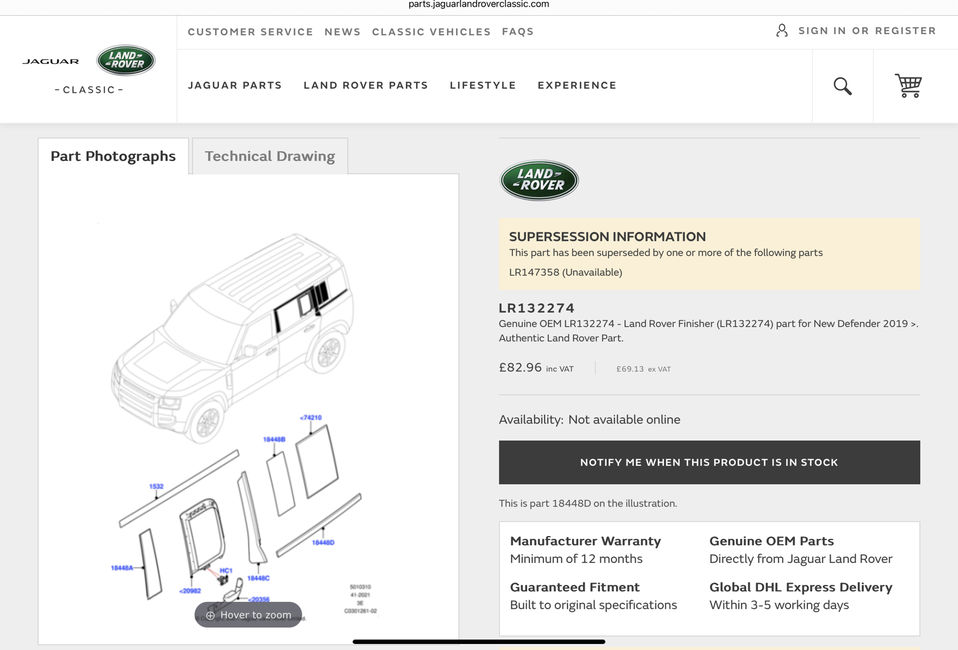The height and width of the screenshot is (650, 958).
Task: Select the Part Photographs tab
Action: 113,156
